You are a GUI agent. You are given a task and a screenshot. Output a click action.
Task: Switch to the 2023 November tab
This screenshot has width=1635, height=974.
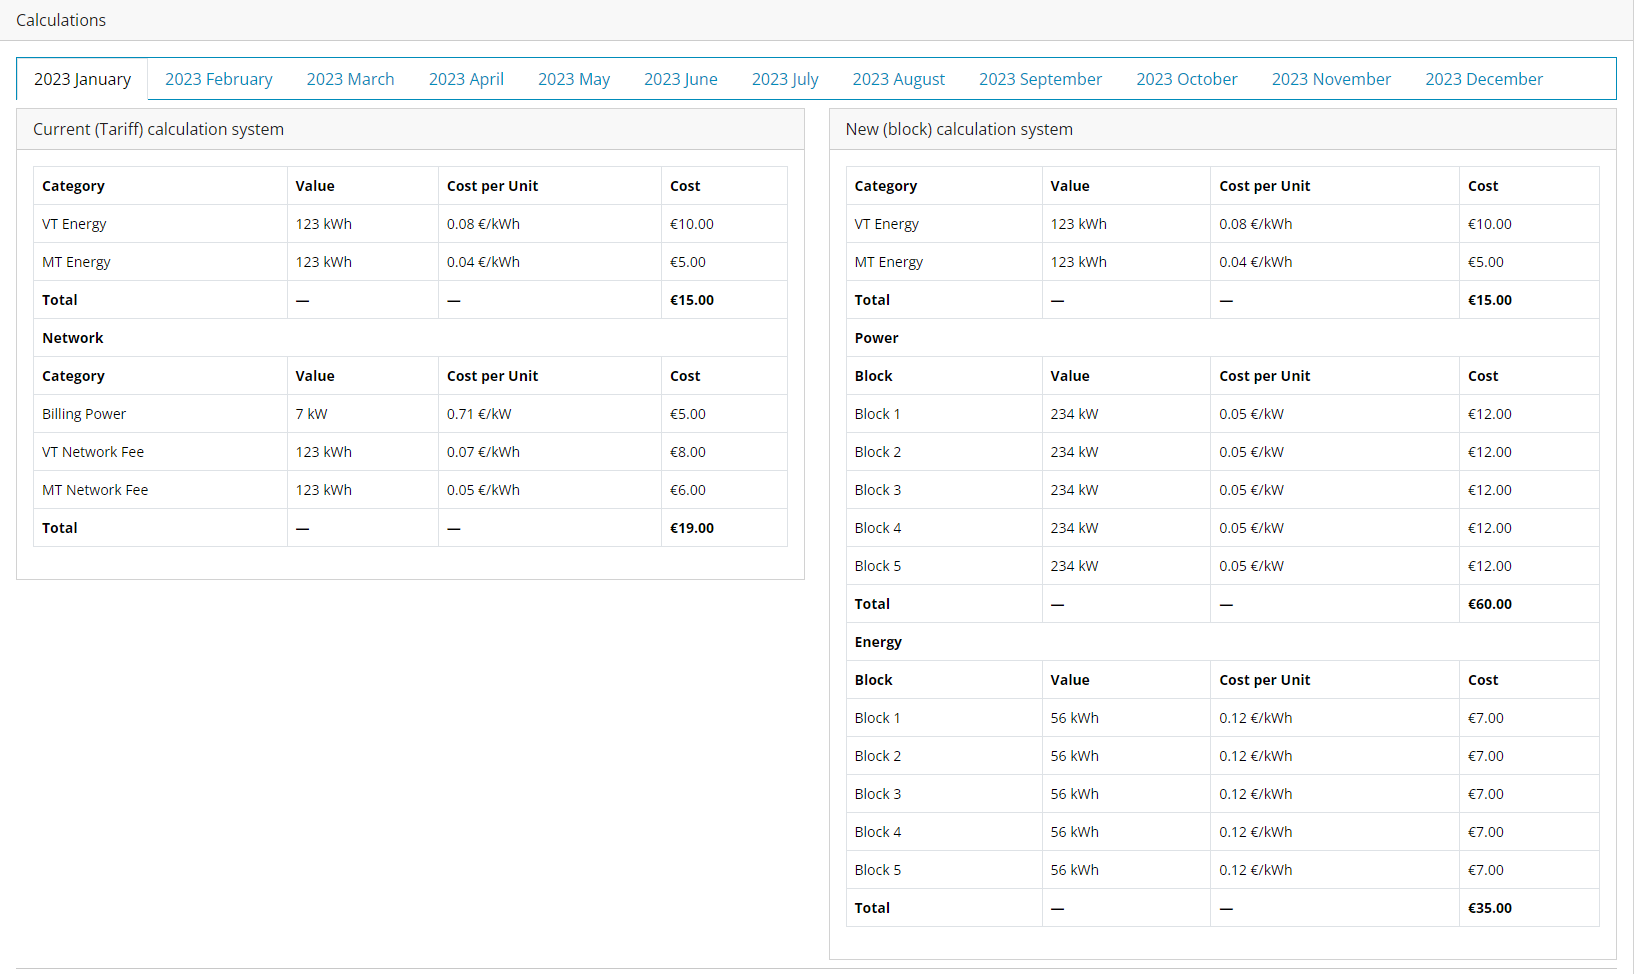click(1331, 79)
